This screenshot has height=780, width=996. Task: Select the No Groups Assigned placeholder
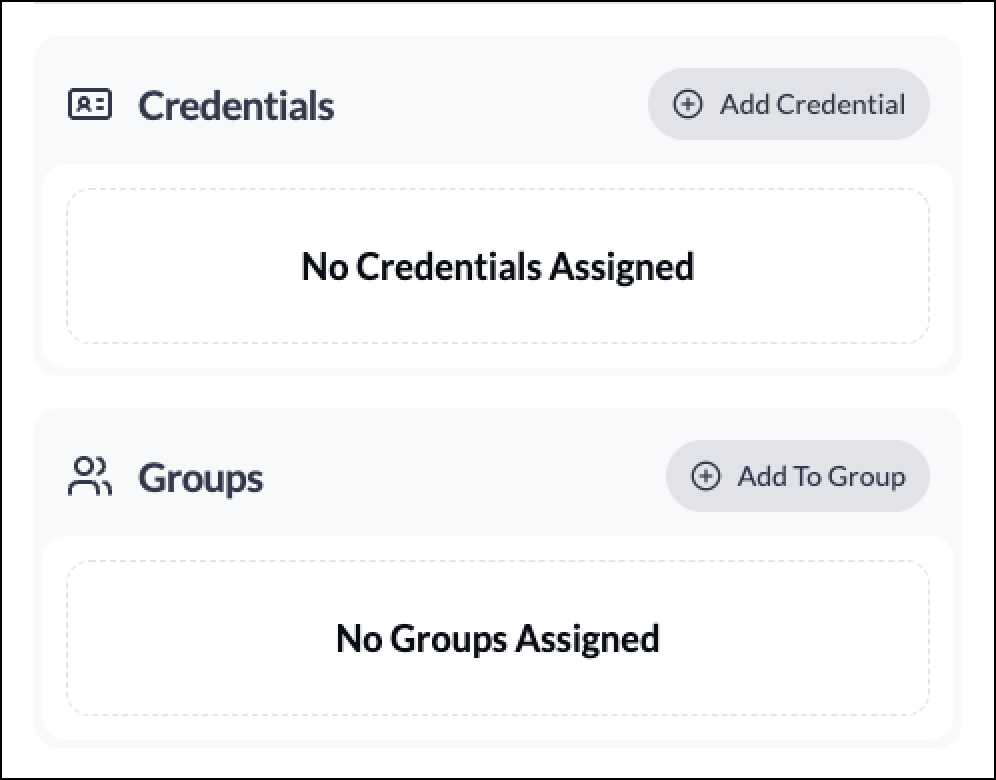498,638
